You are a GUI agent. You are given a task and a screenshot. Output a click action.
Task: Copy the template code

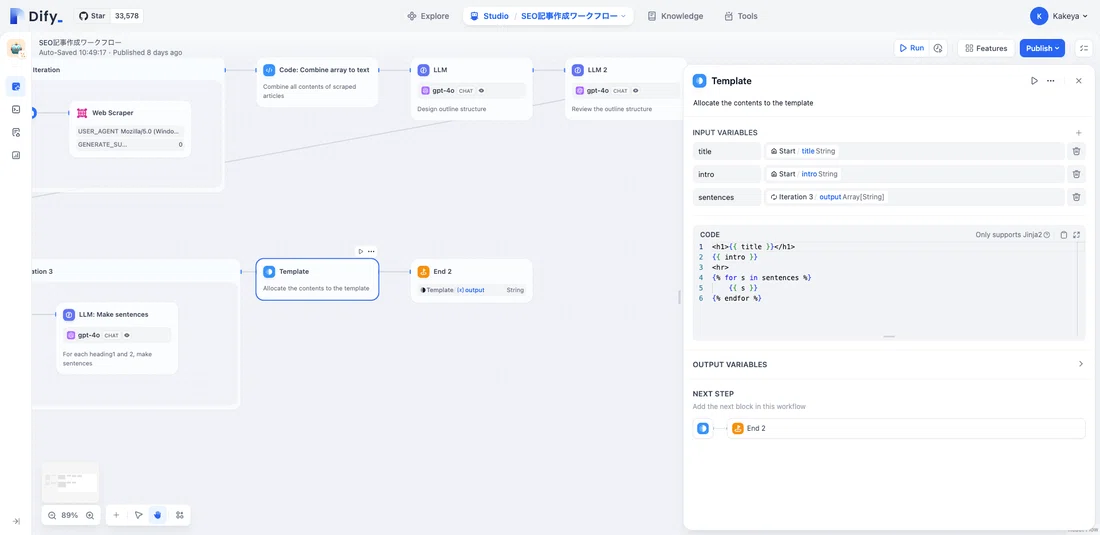[1064, 235]
